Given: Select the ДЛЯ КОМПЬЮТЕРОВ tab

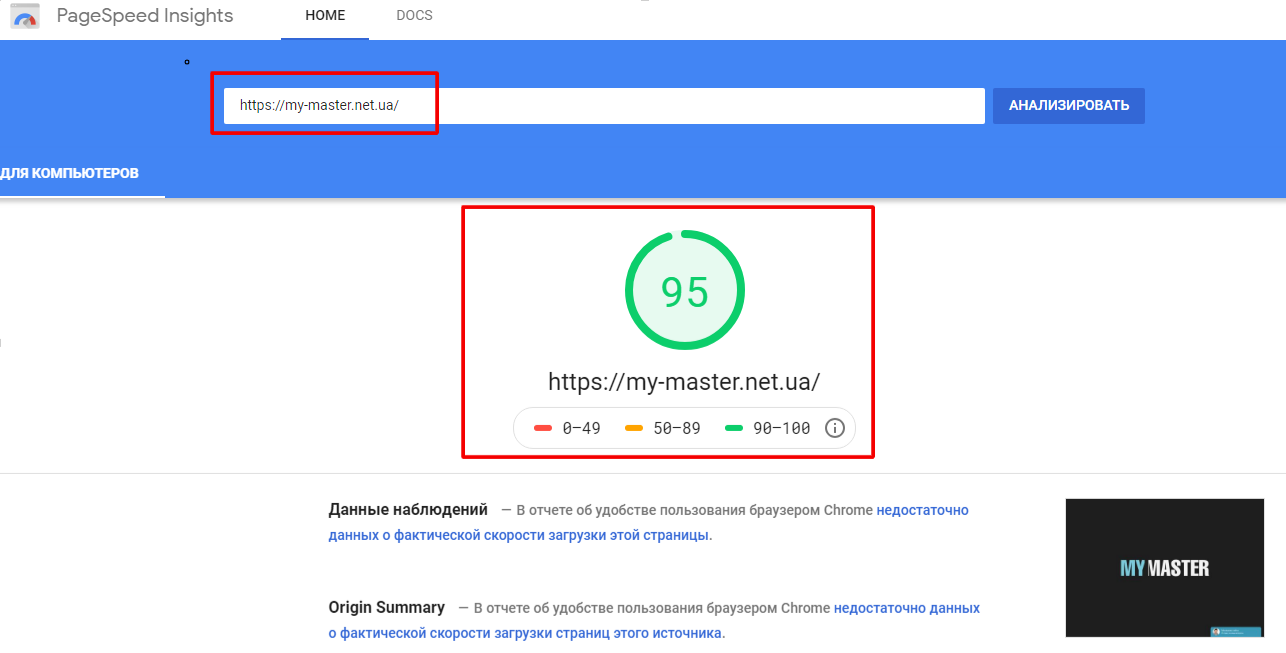Looking at the screenshot, I should 70,174.
